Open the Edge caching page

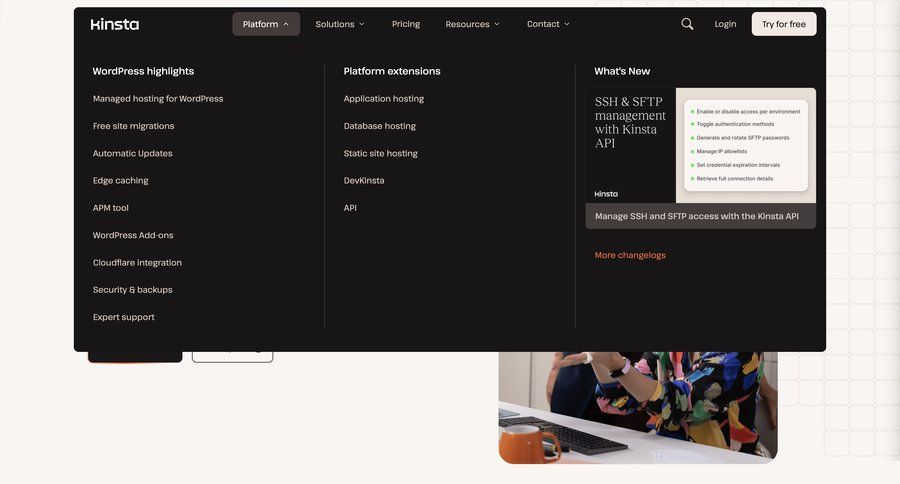(120, 181)
